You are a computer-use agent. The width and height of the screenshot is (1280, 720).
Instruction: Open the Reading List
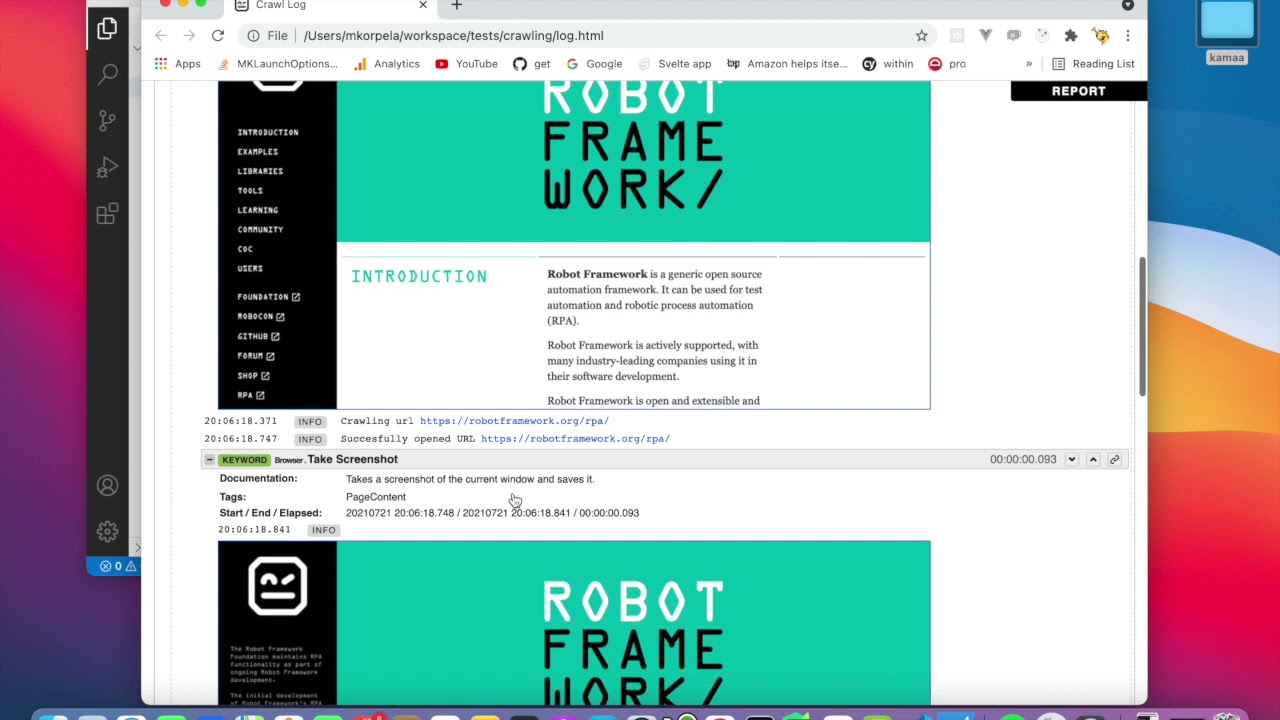(x=1093, y=64)
